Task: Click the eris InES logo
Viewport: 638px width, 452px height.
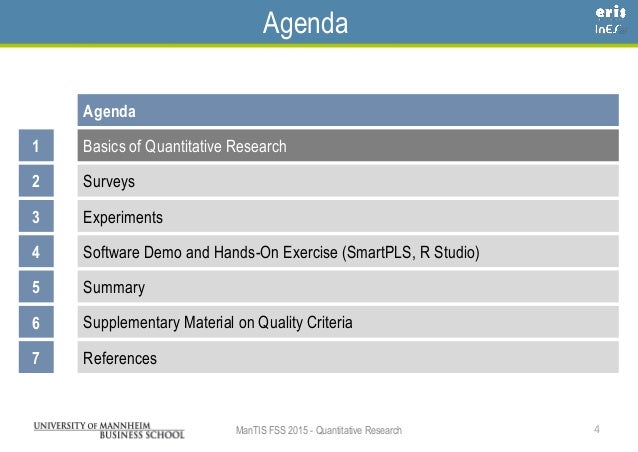Action: tap(610, 20)
